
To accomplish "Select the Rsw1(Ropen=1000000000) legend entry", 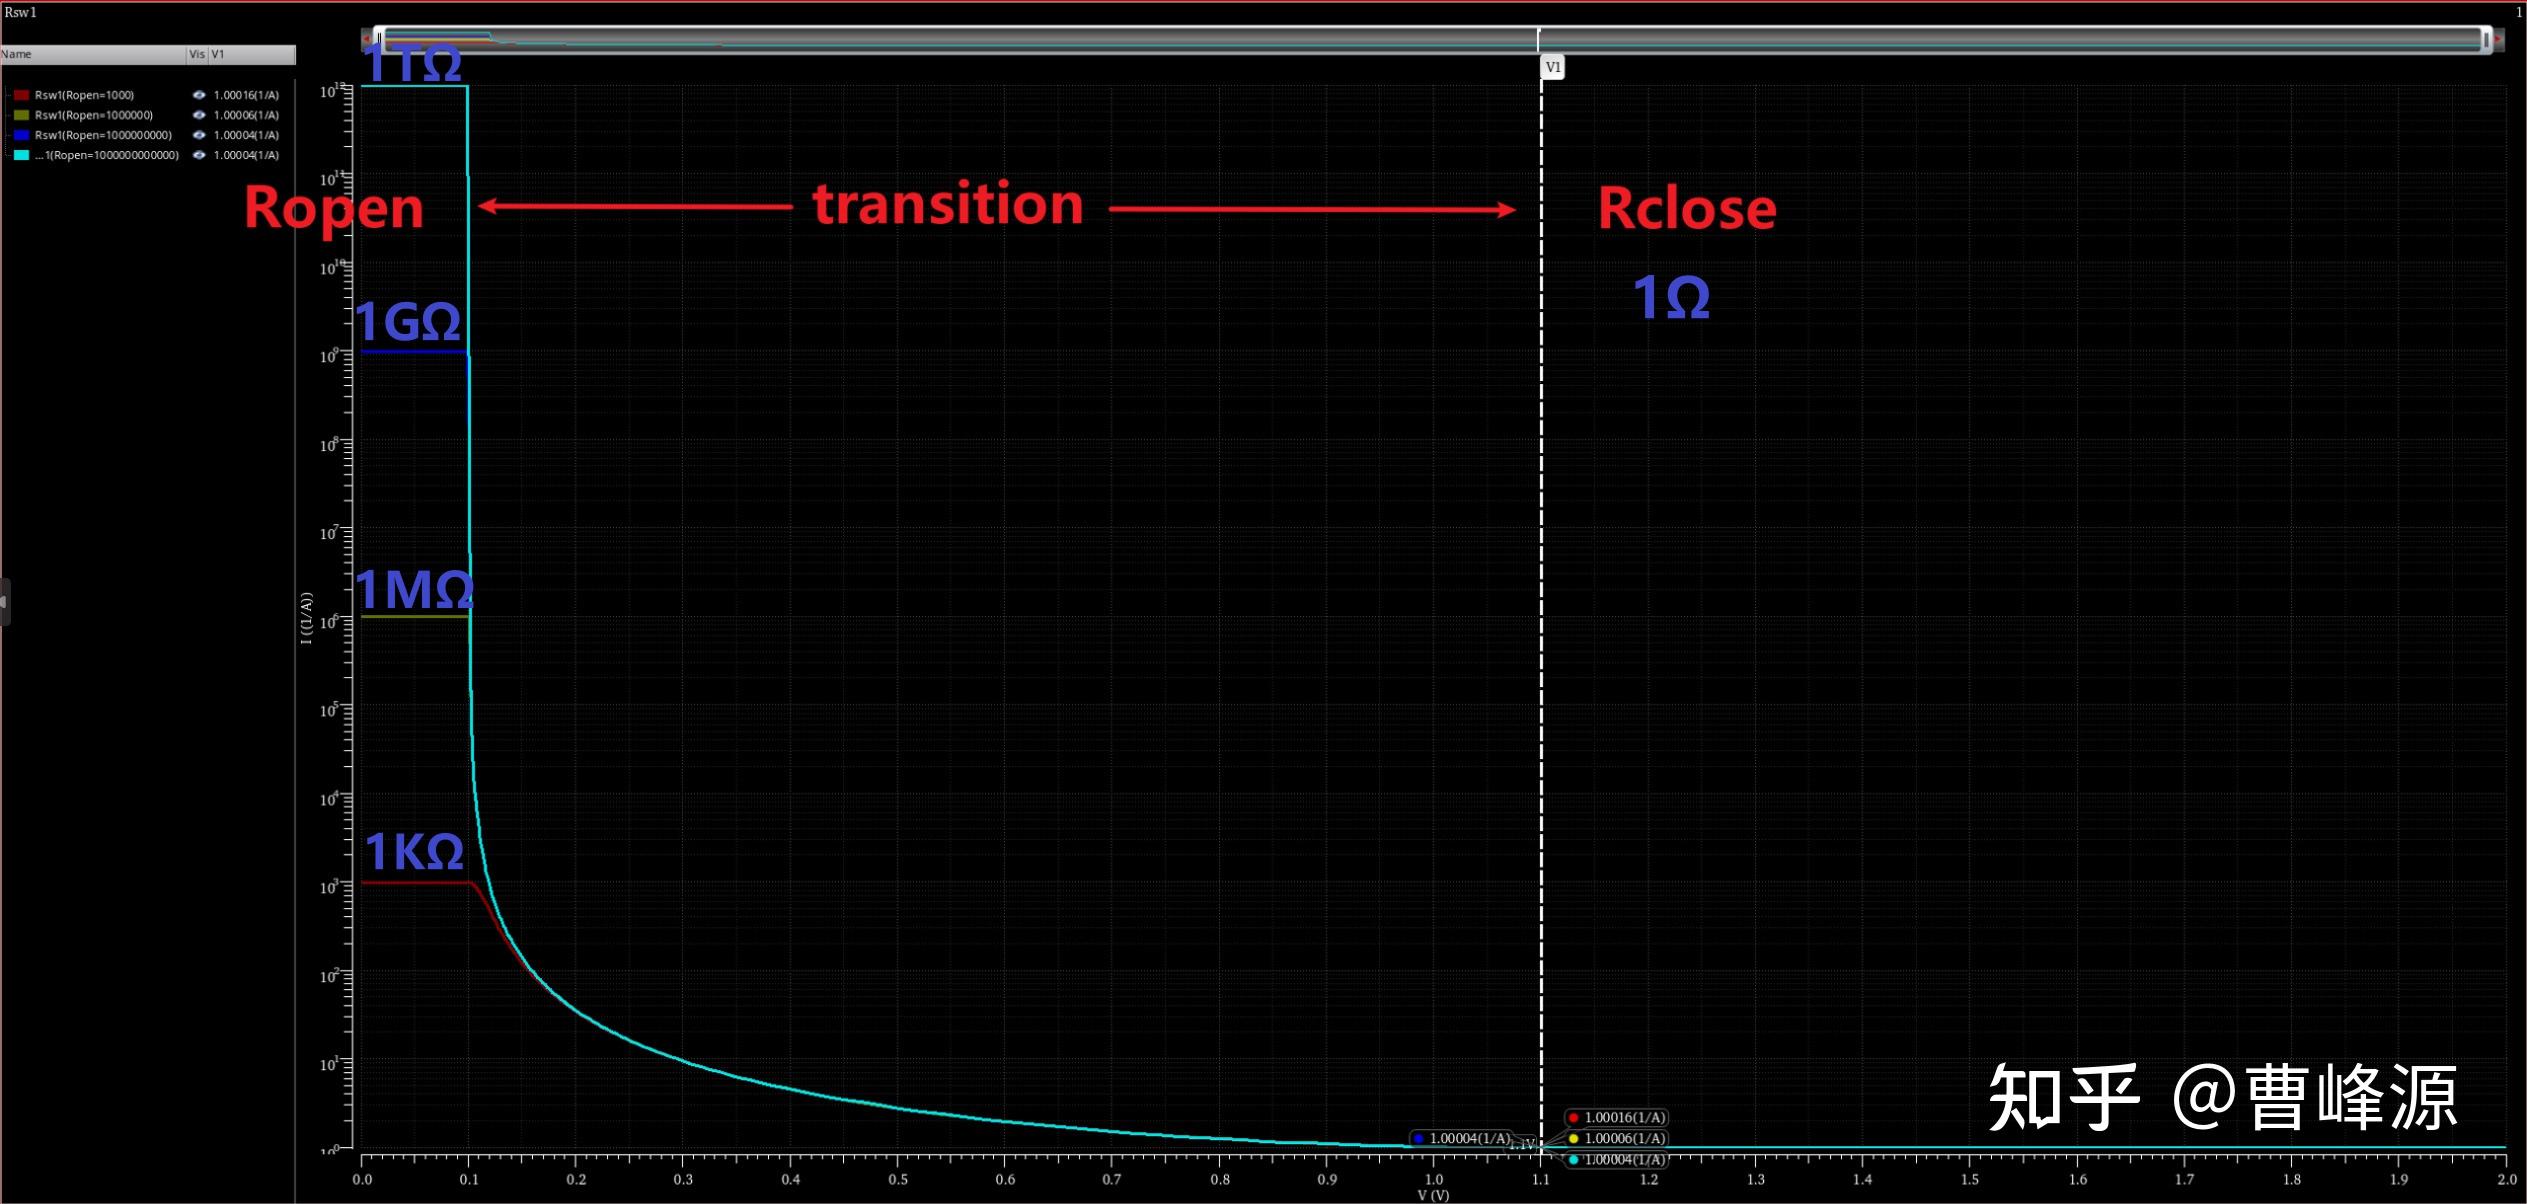I will click(x=103, y=135).
